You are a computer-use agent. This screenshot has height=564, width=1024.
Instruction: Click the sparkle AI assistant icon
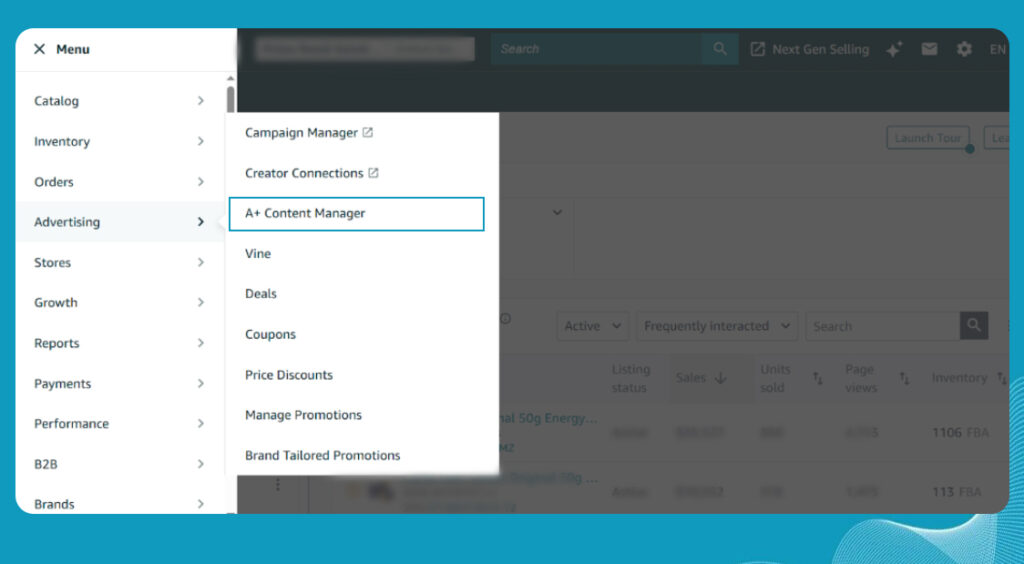pos(894,49)
